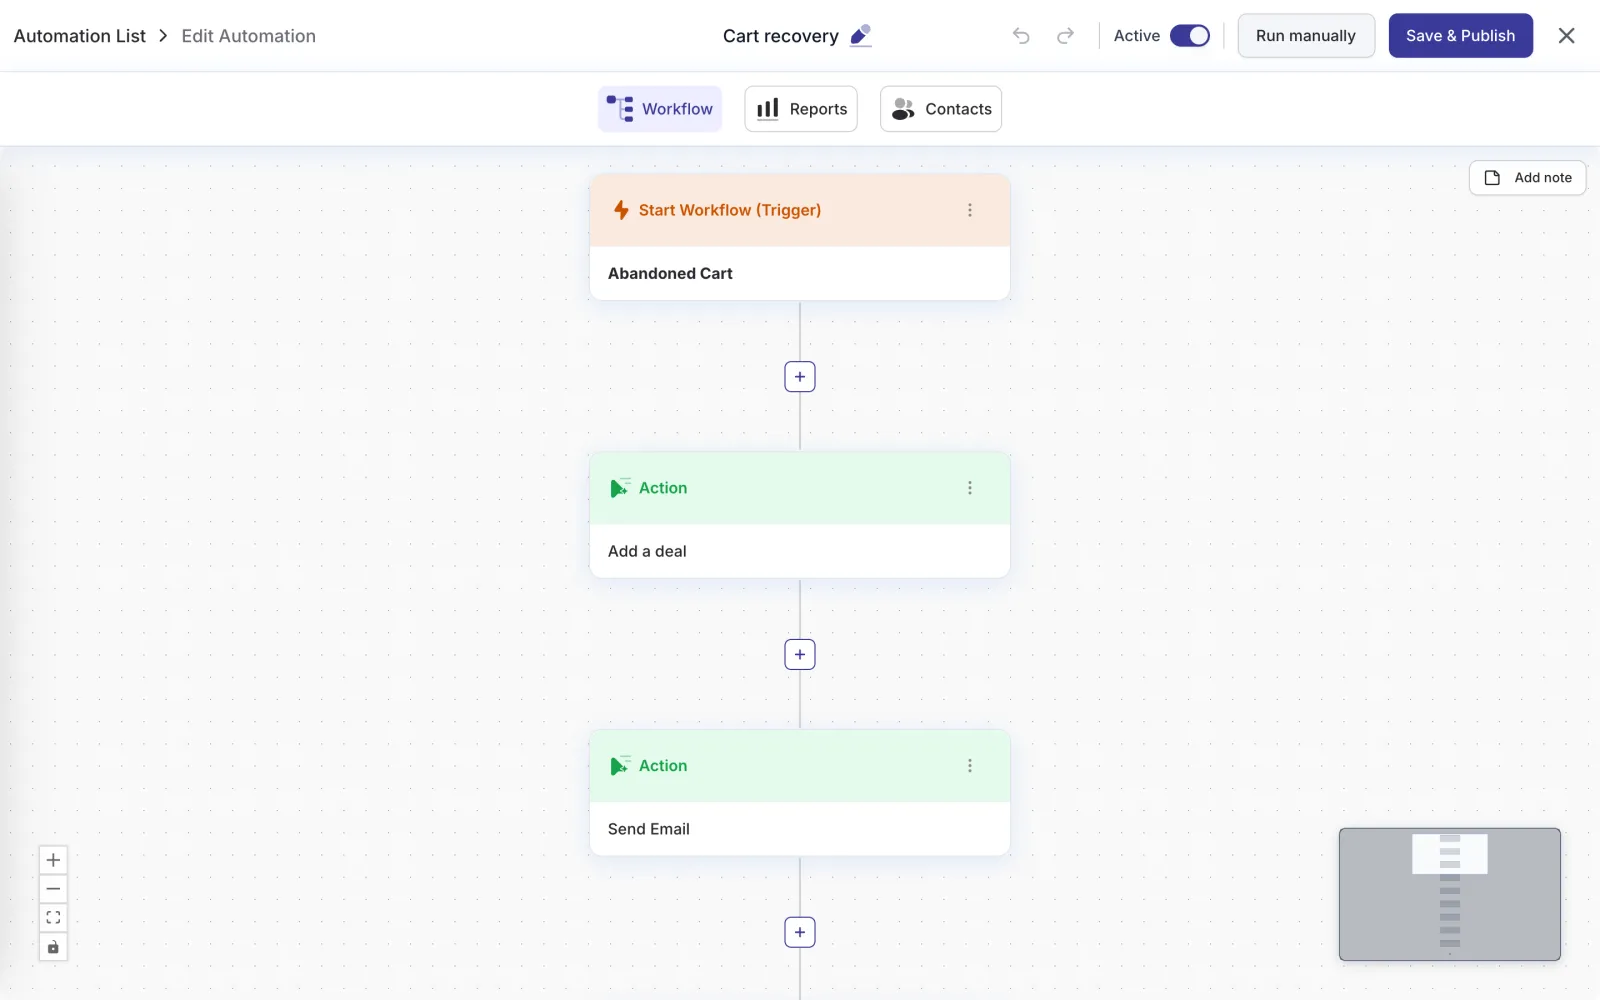Image resolution: width=1600 pixels, height=1000 pixels.
Task: Go back to Automation List
Action: (80, 36)
